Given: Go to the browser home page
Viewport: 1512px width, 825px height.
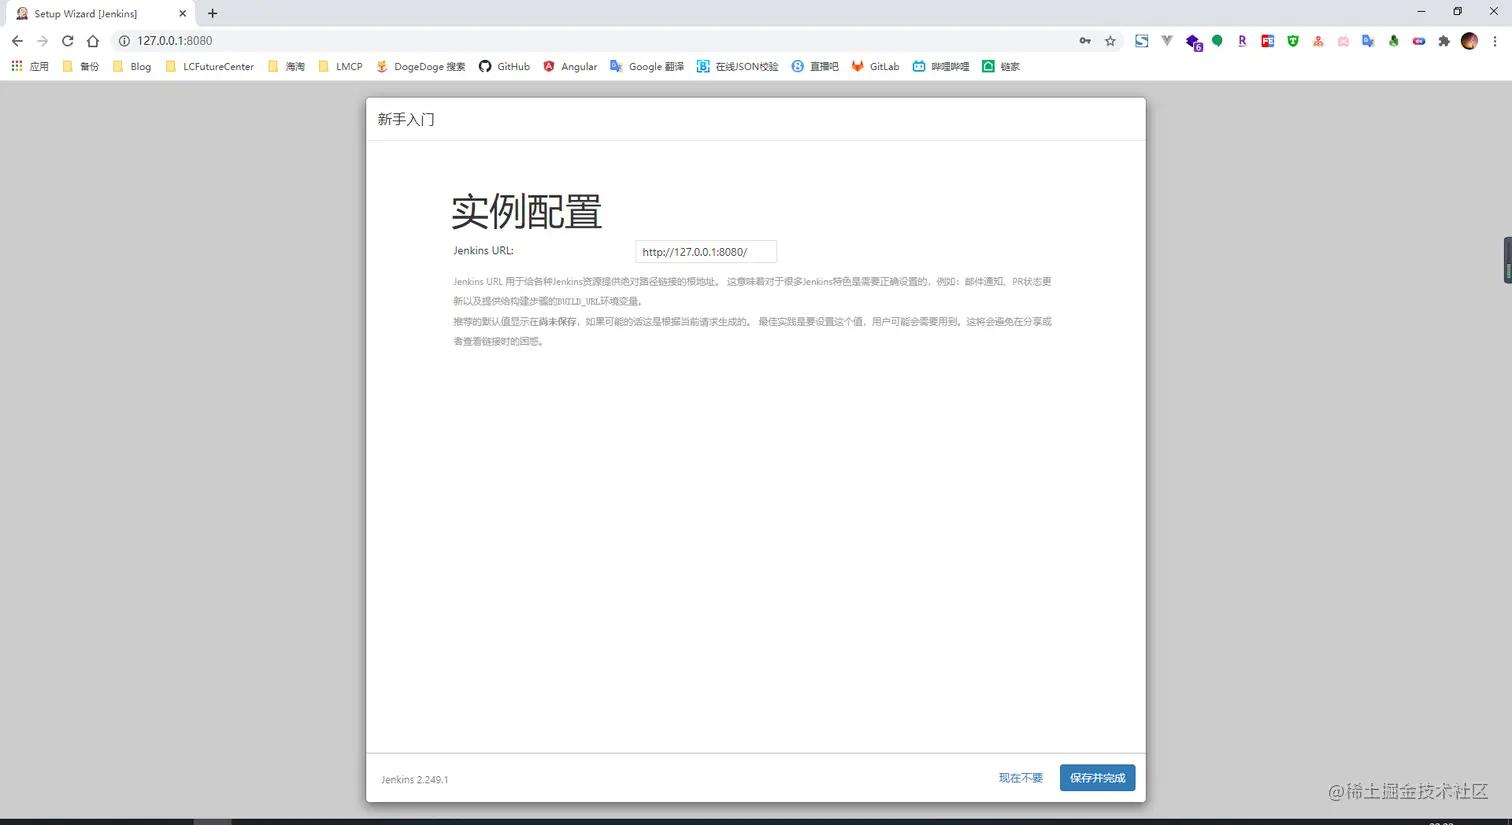Looking at the screenshot, I should [93, 41].
